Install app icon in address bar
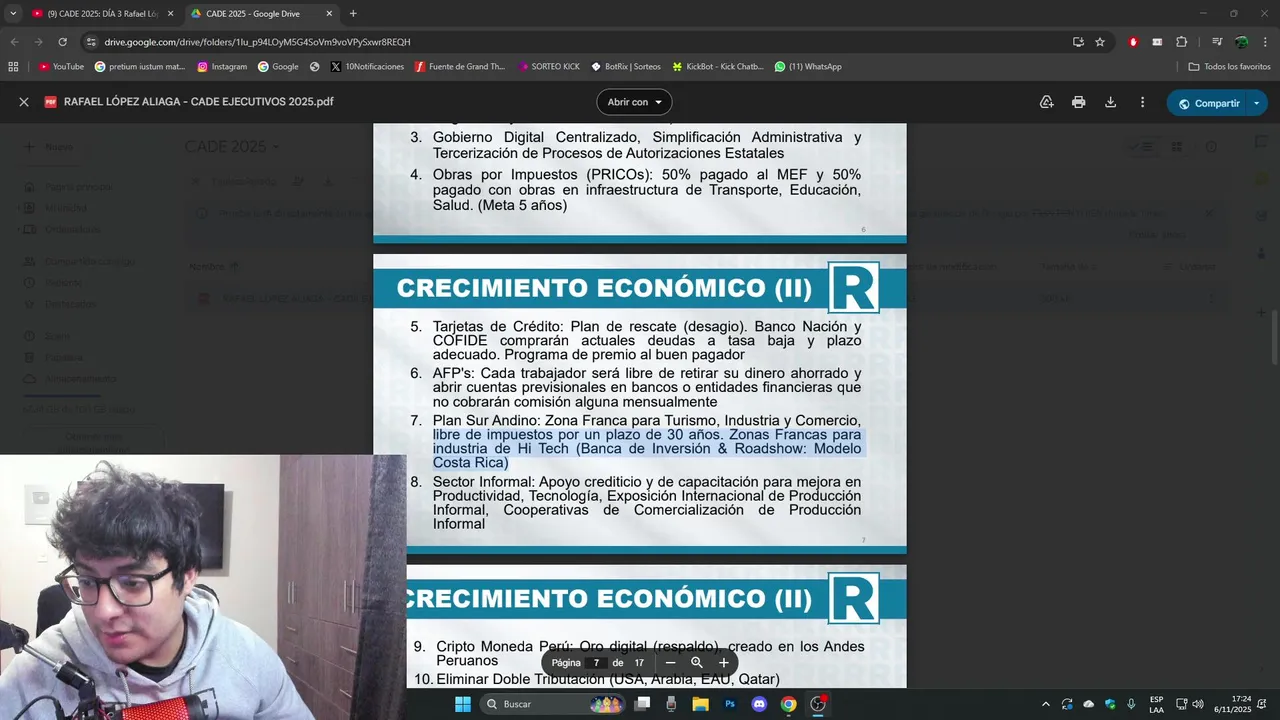This screenshot has width=1280, height=720. (1078, 42)
